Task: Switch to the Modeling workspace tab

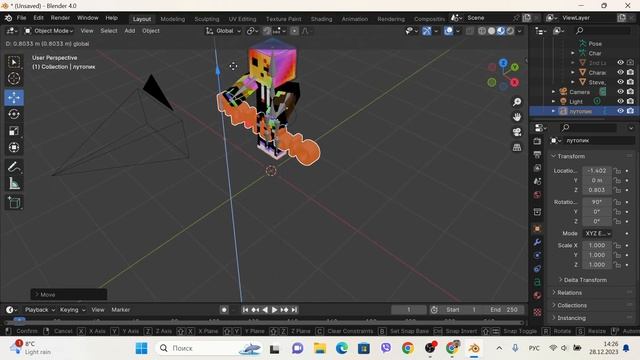Action: tap(172, 19)
